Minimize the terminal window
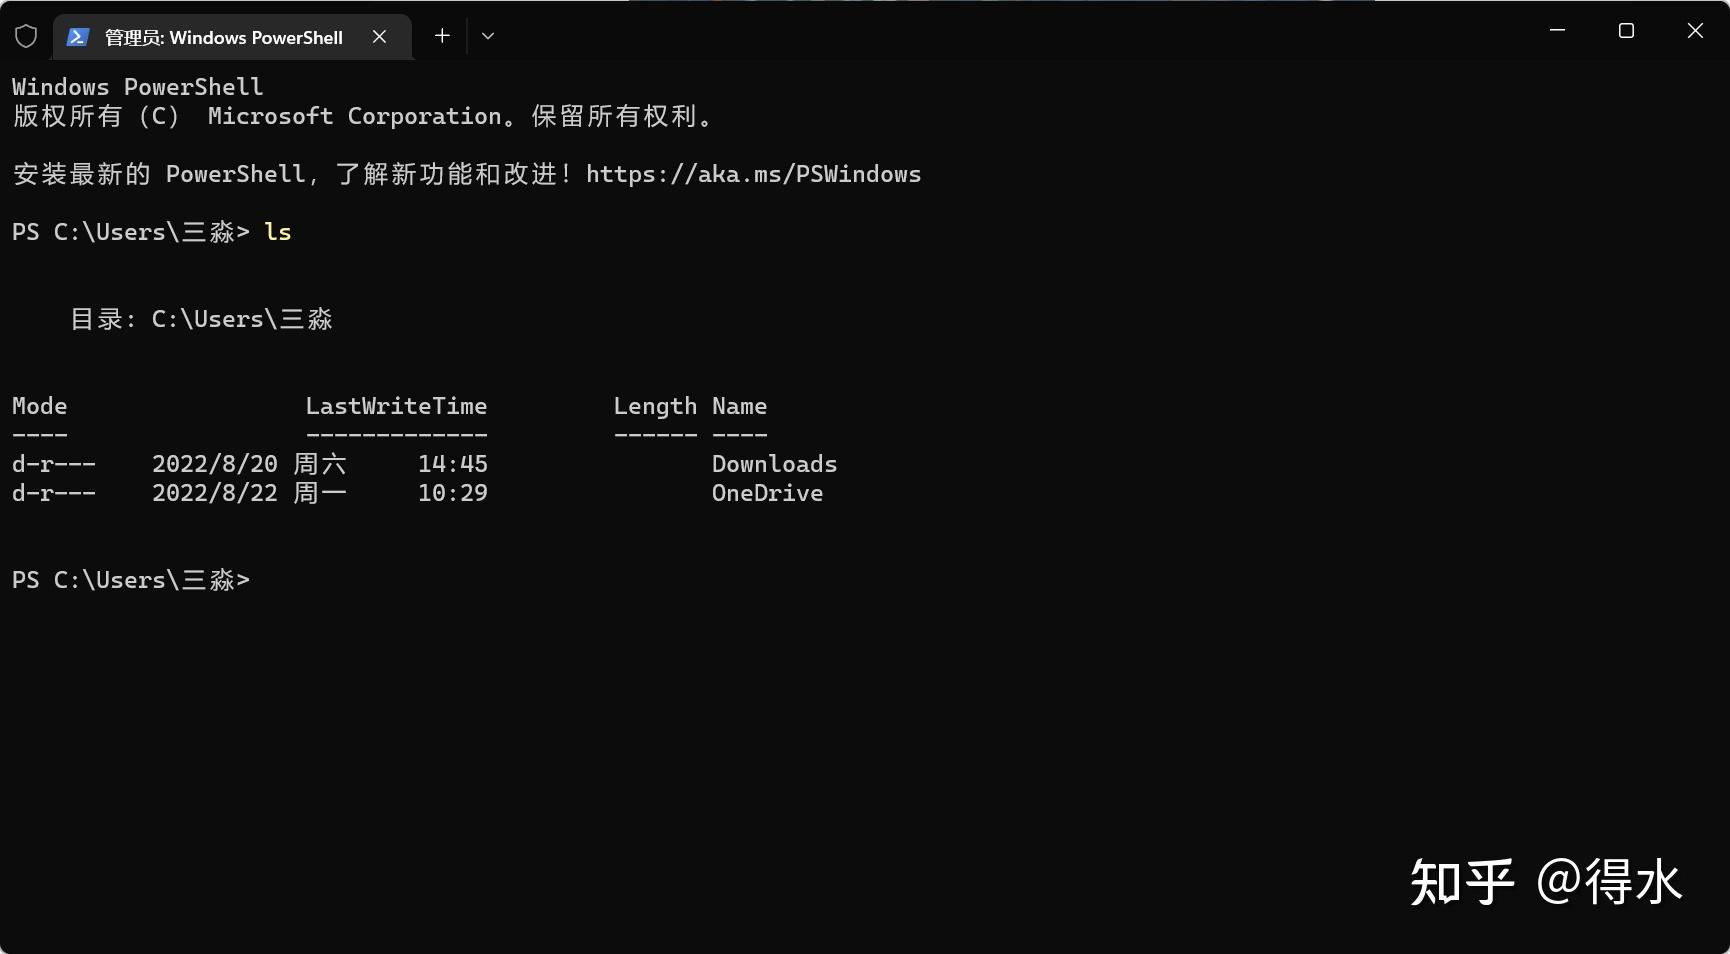The height and width of the screenshot is (954, 1730). click(1556, 30)
